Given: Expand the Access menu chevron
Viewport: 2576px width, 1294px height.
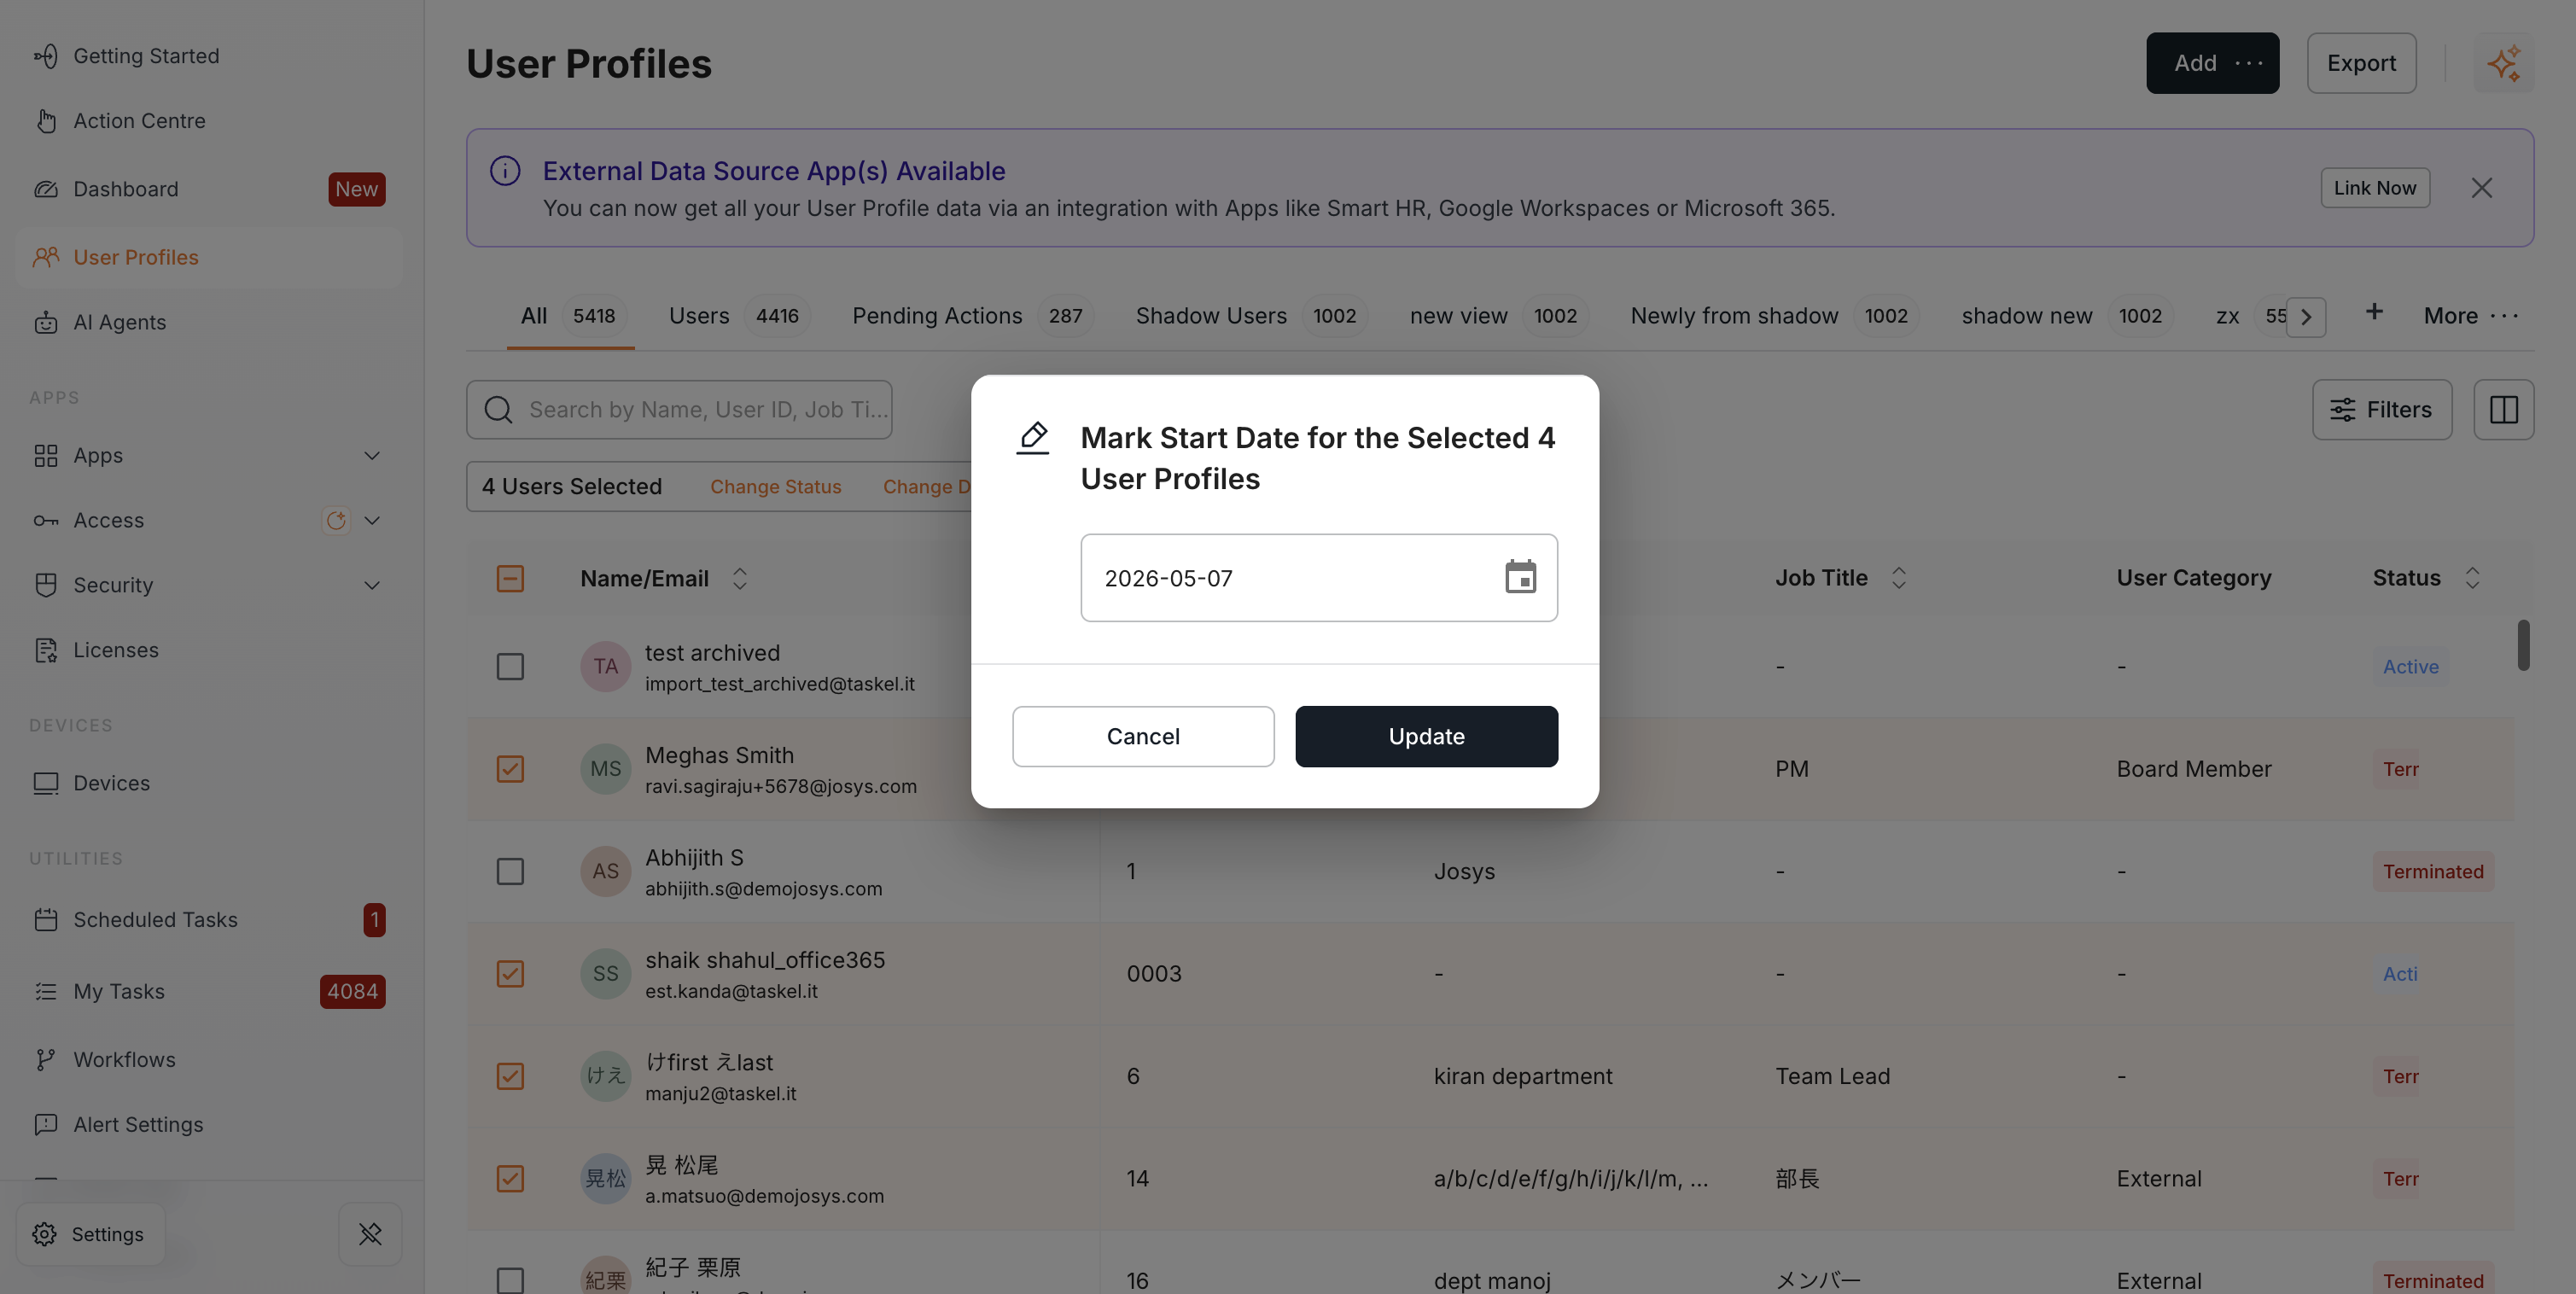Looking at the screenshot, I should [372, 520].
